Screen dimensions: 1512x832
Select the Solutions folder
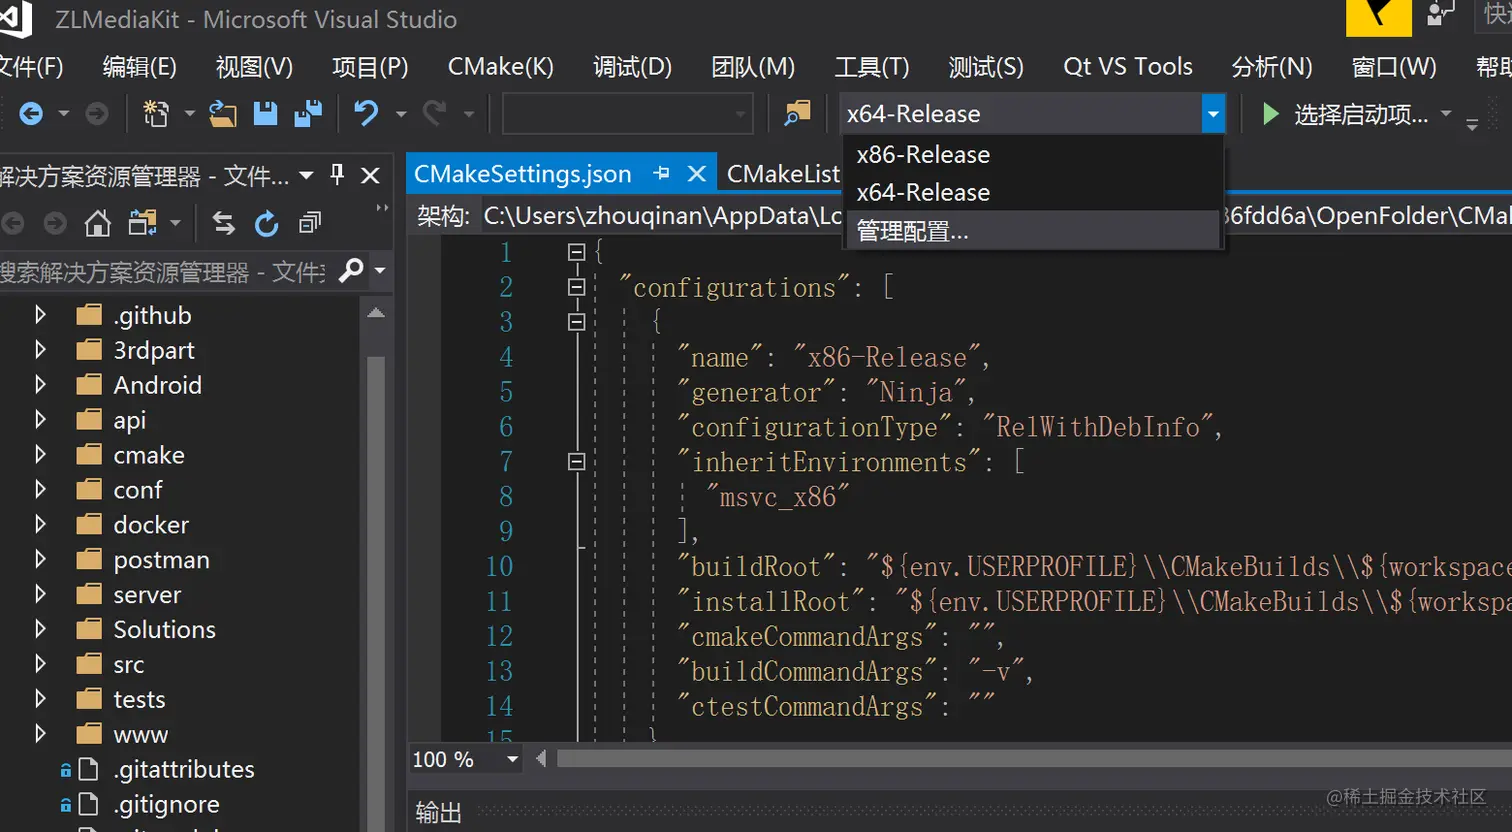tap(165, 629)
